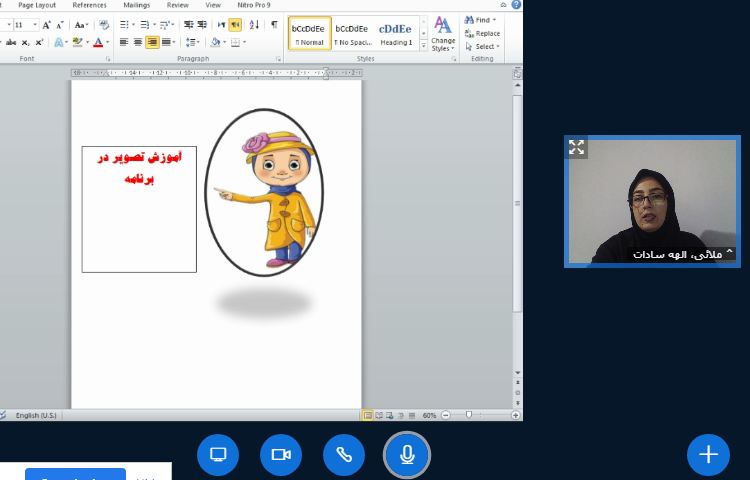The height and width of the screenshot is (480, 750).
Task: Open the Select dropdown
Action: [x=483, y=46]
